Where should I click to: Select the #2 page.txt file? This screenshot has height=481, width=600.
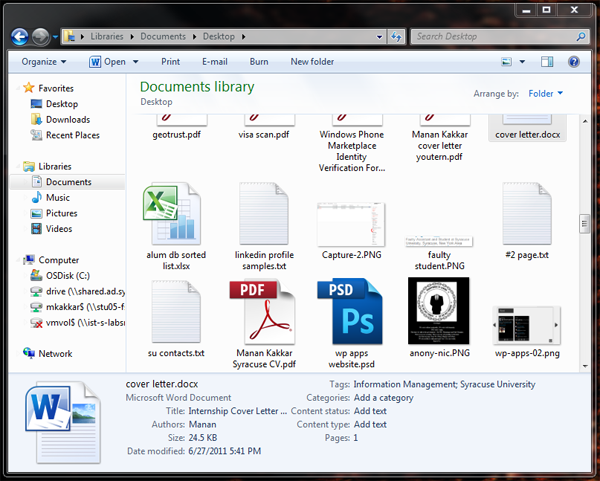527,221
